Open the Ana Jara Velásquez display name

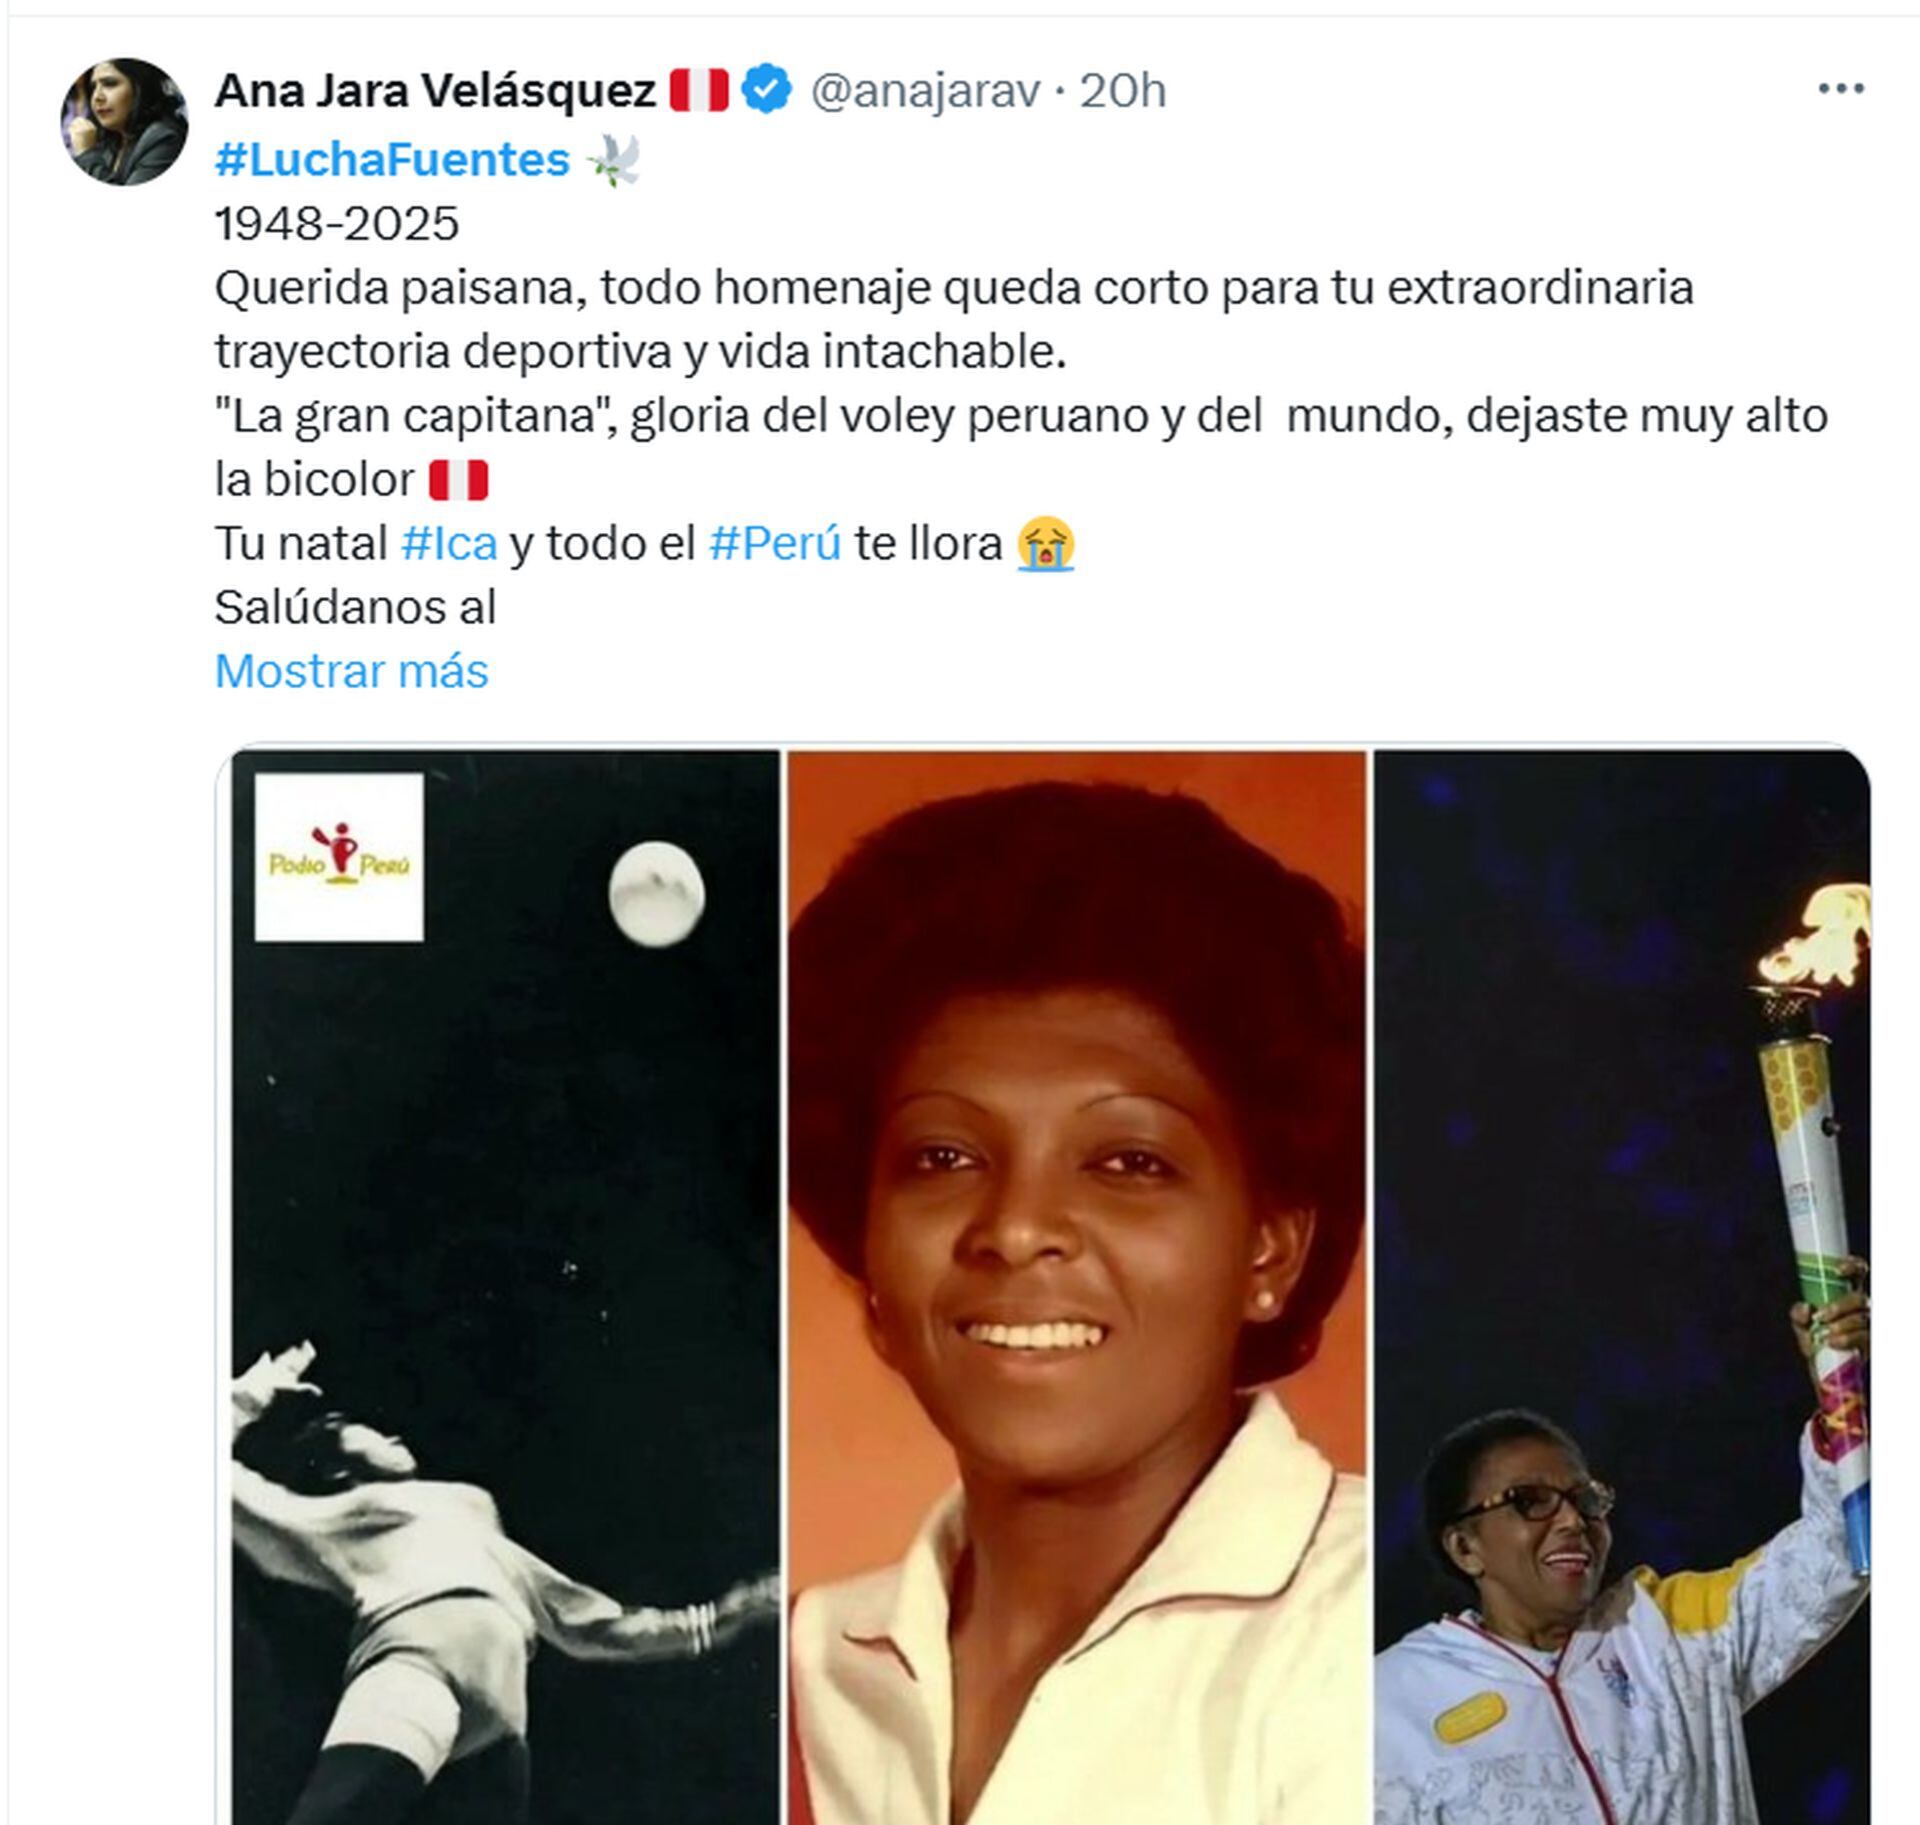coord(435,91)
